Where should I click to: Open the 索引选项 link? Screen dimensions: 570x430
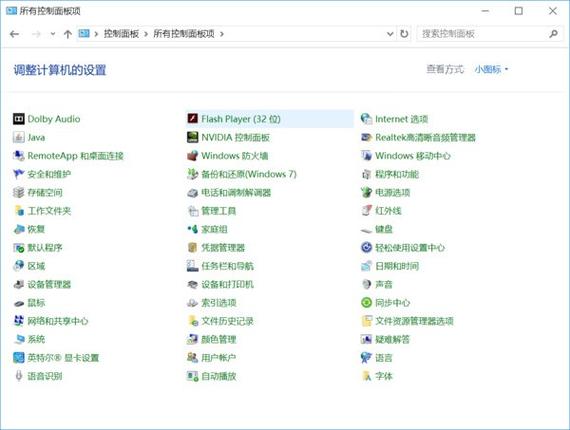coord(219,303)
